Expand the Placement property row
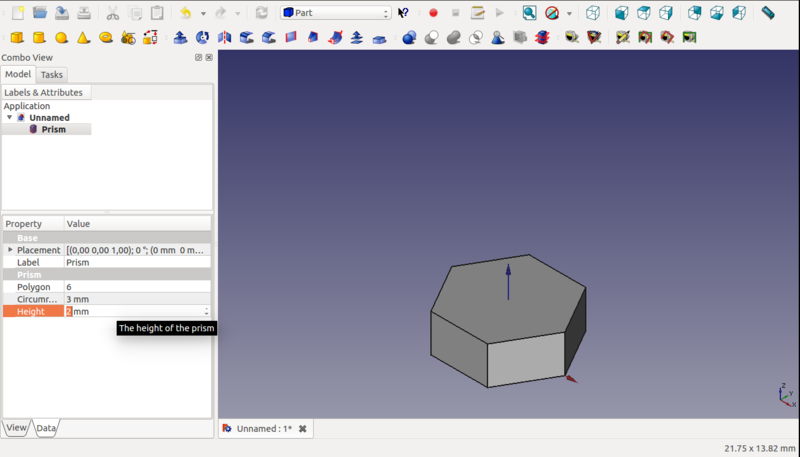 [x=10, y=250]
